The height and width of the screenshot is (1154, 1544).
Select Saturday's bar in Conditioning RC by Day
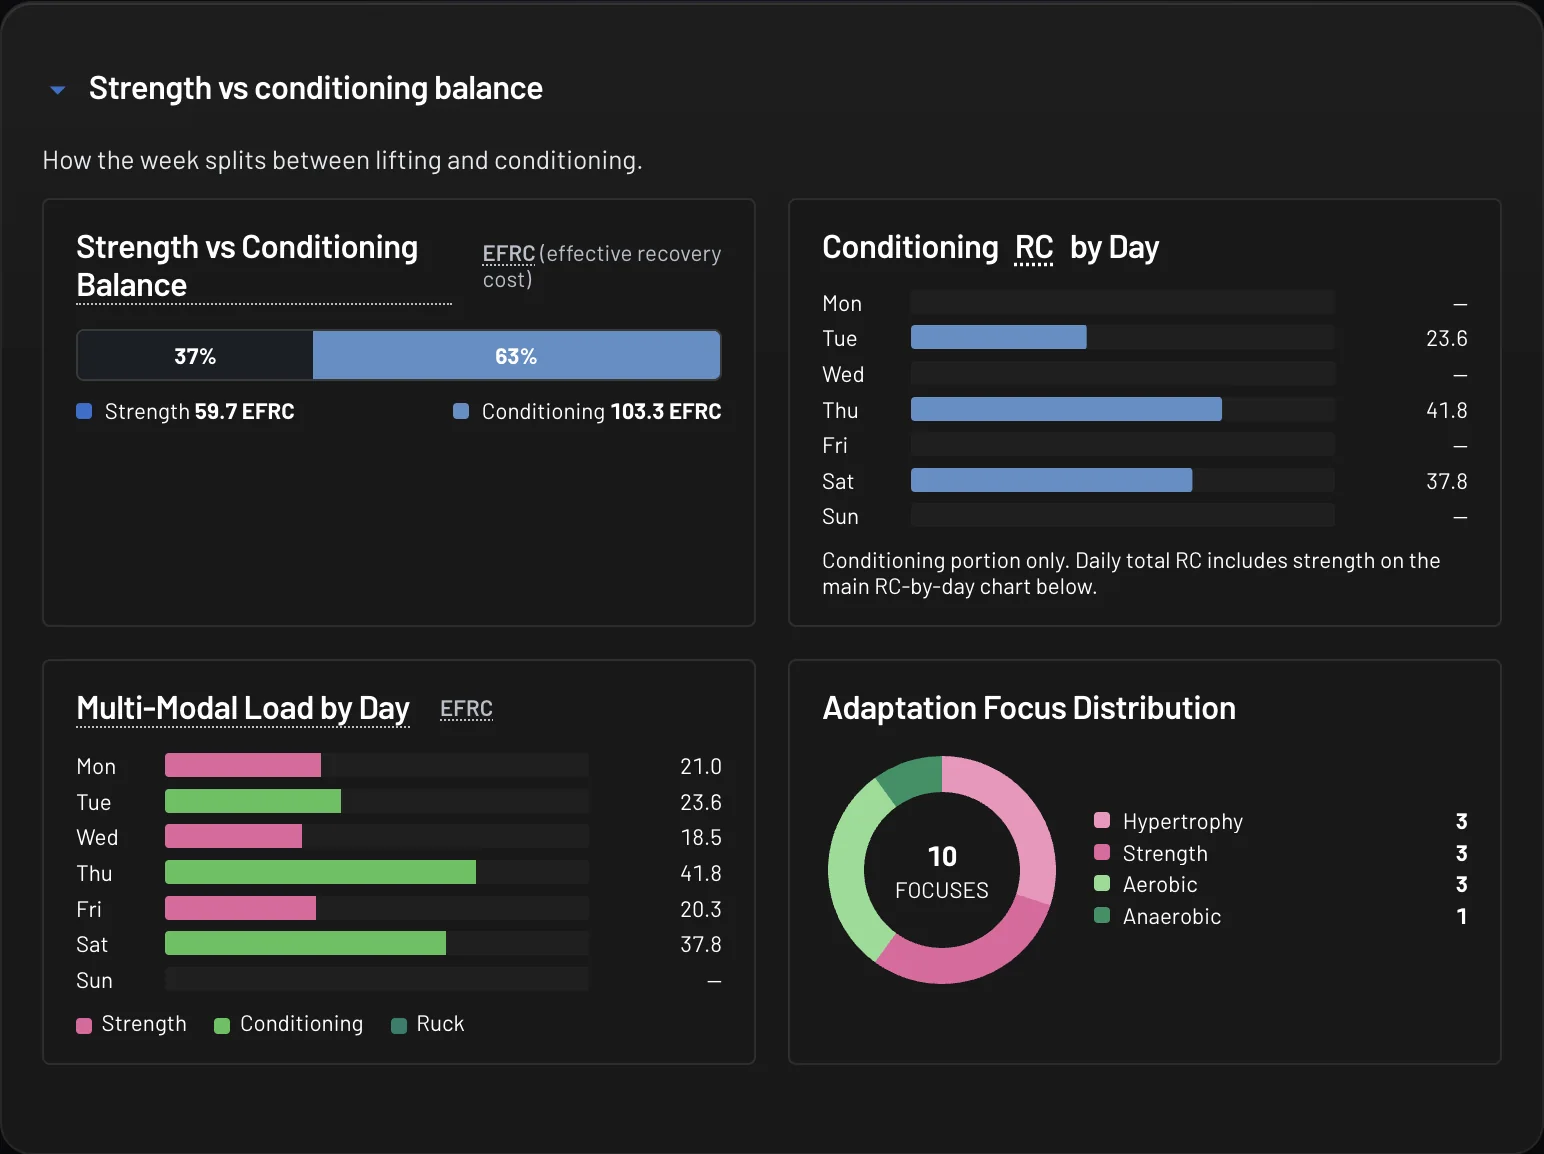tap(1051, 480)
